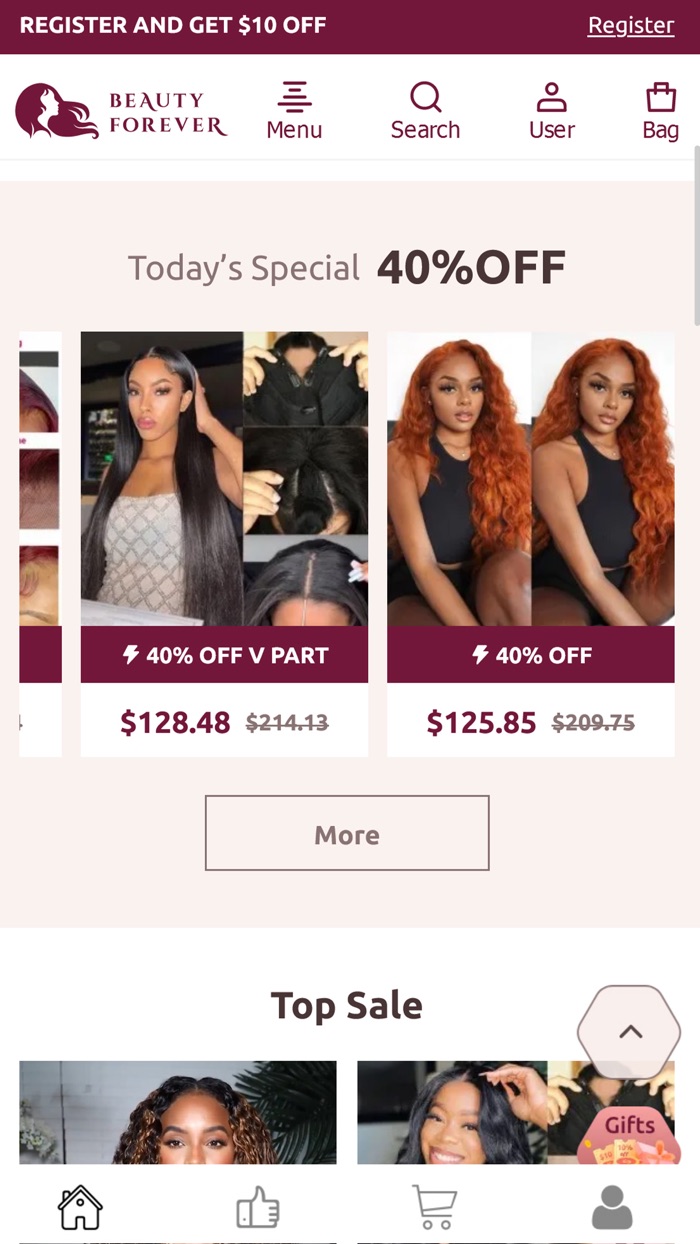
Task: Open the straight black V part wig image
Action: pos(224,479)
